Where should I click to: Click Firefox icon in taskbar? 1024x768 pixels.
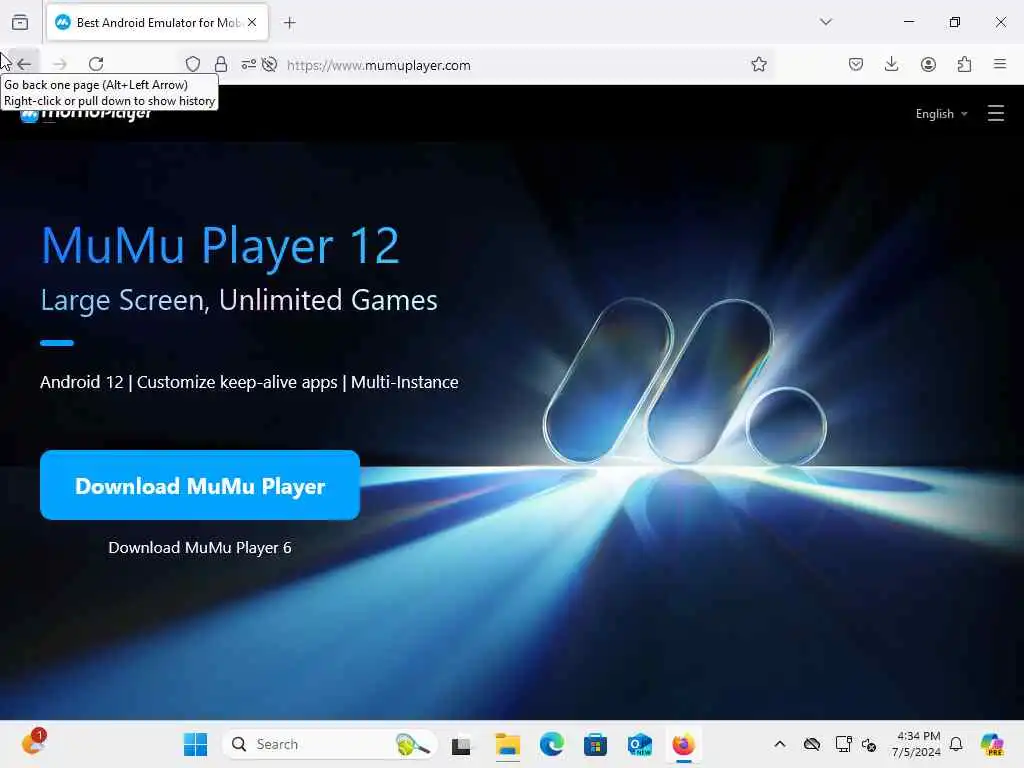(x=684, y=744)
